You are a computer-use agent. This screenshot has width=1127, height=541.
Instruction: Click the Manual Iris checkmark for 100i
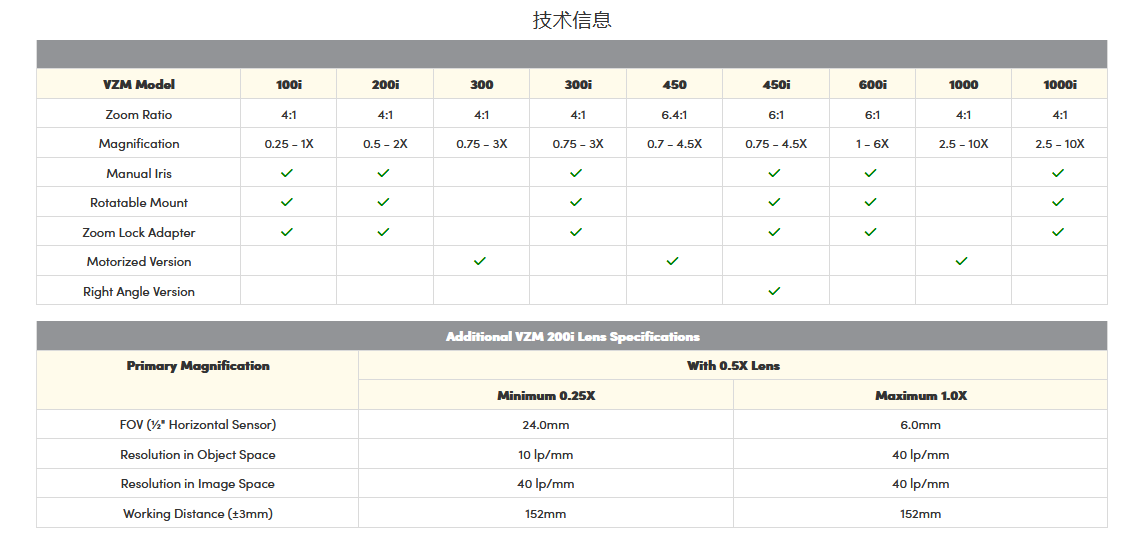click(287, 173)
